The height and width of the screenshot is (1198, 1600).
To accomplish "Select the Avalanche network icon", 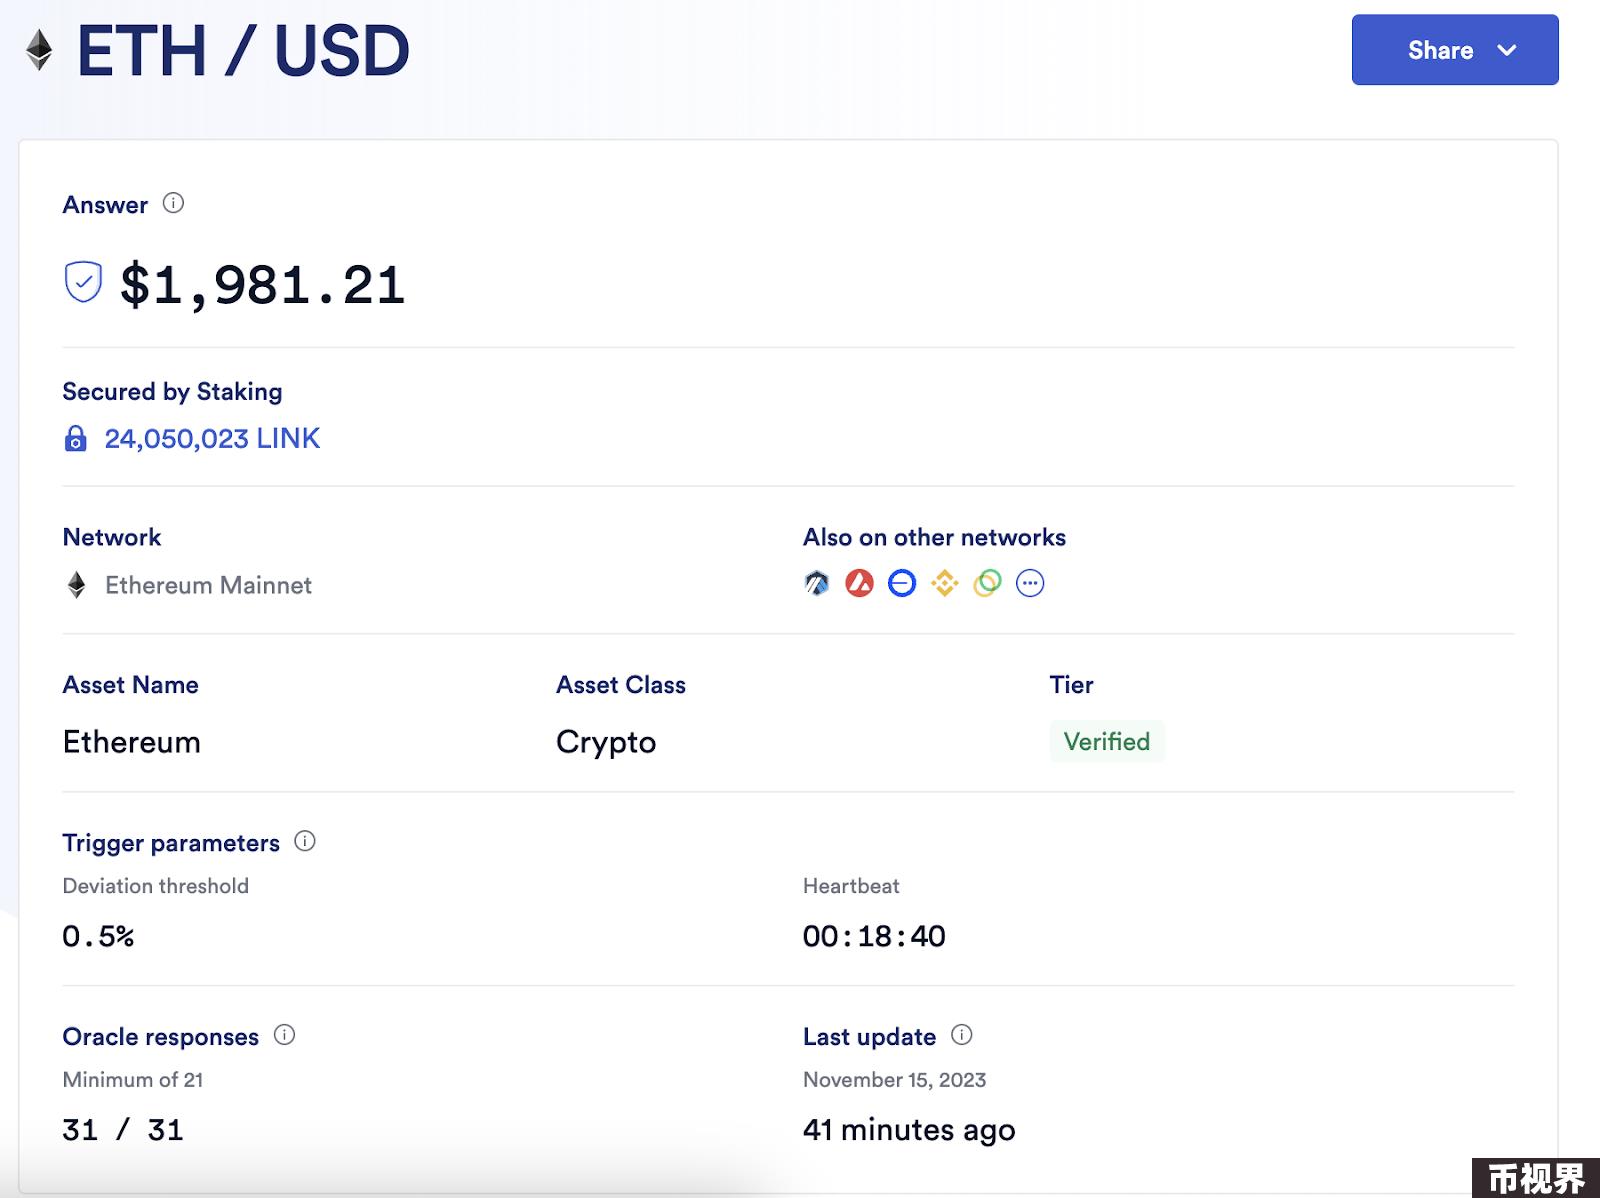I will [859, 583].
